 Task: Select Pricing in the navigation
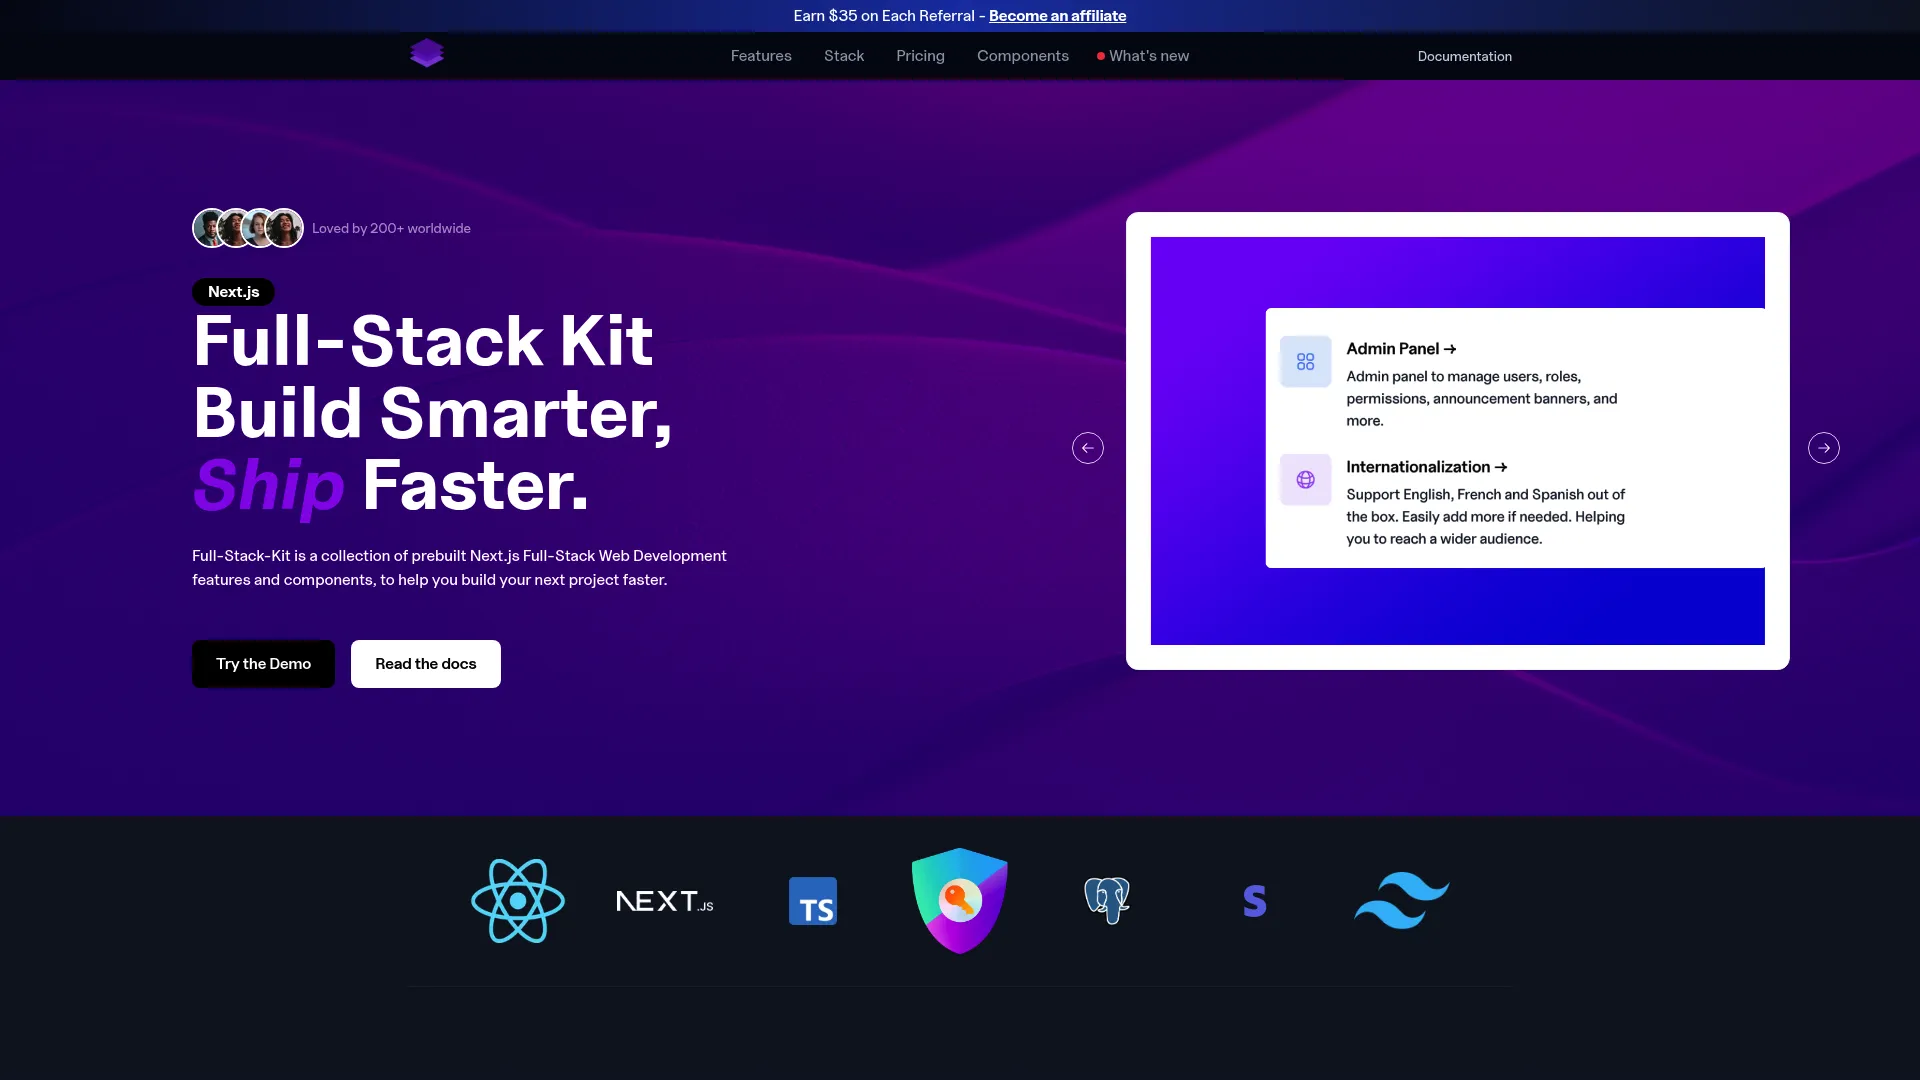pyautogui.click(x=920, y=56)
